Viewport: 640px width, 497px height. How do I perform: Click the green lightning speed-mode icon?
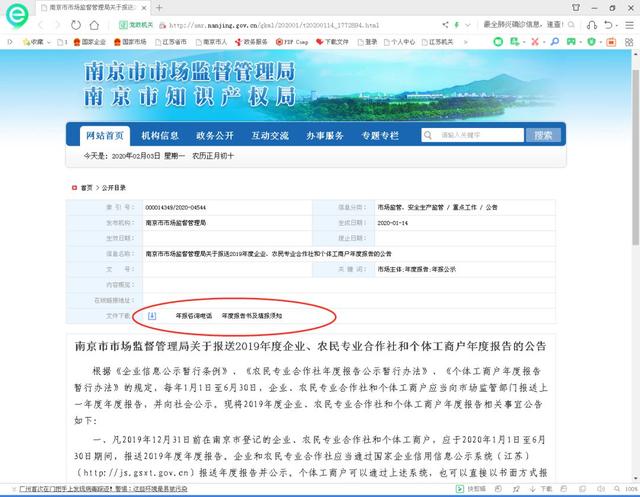coord(457,25)
